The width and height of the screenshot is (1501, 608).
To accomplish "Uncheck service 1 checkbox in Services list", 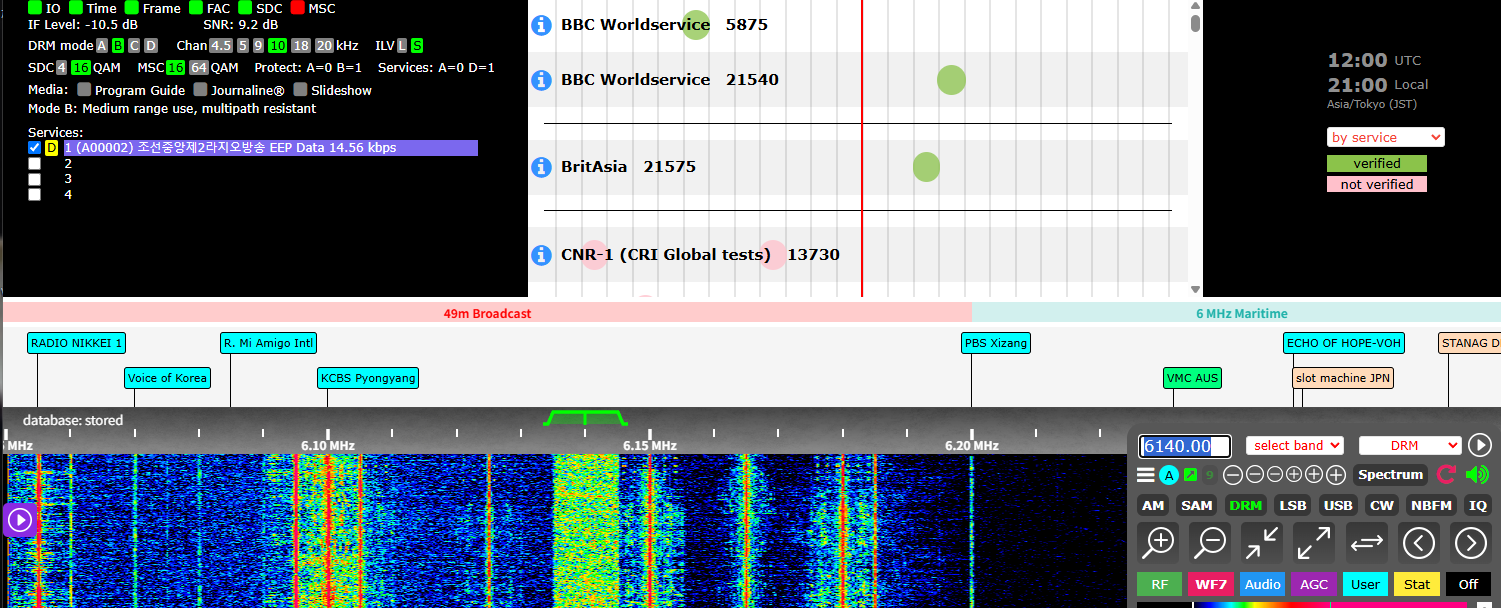I will [x=35, y=148].
